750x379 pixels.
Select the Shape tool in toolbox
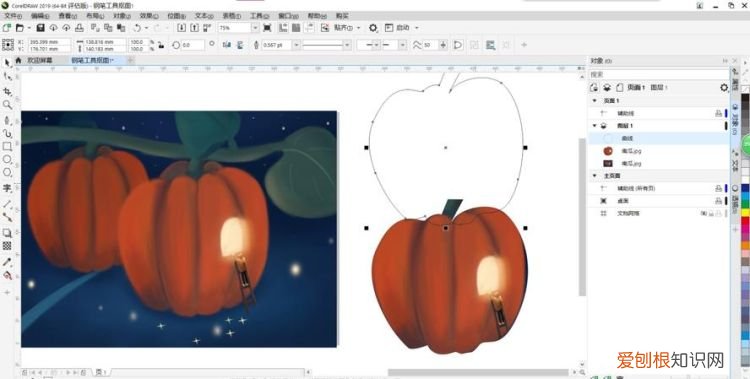(7, 77)
